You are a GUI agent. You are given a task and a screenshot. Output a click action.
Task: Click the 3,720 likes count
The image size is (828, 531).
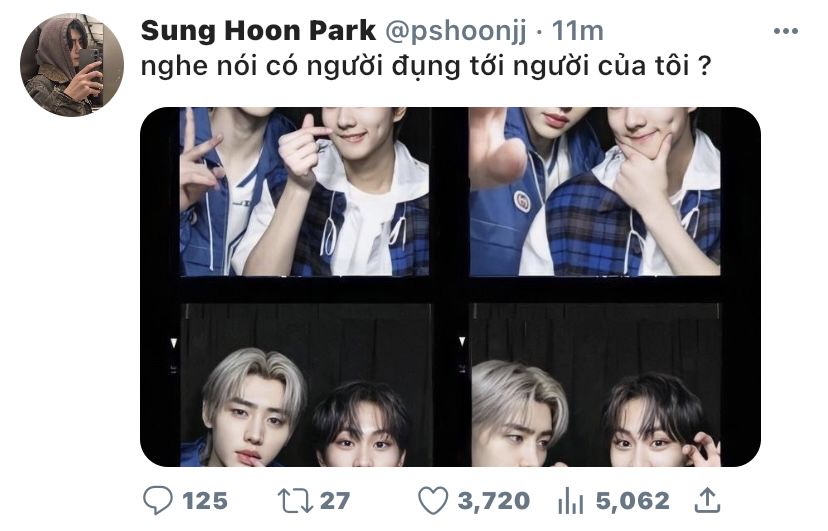[x=493, y=500]
